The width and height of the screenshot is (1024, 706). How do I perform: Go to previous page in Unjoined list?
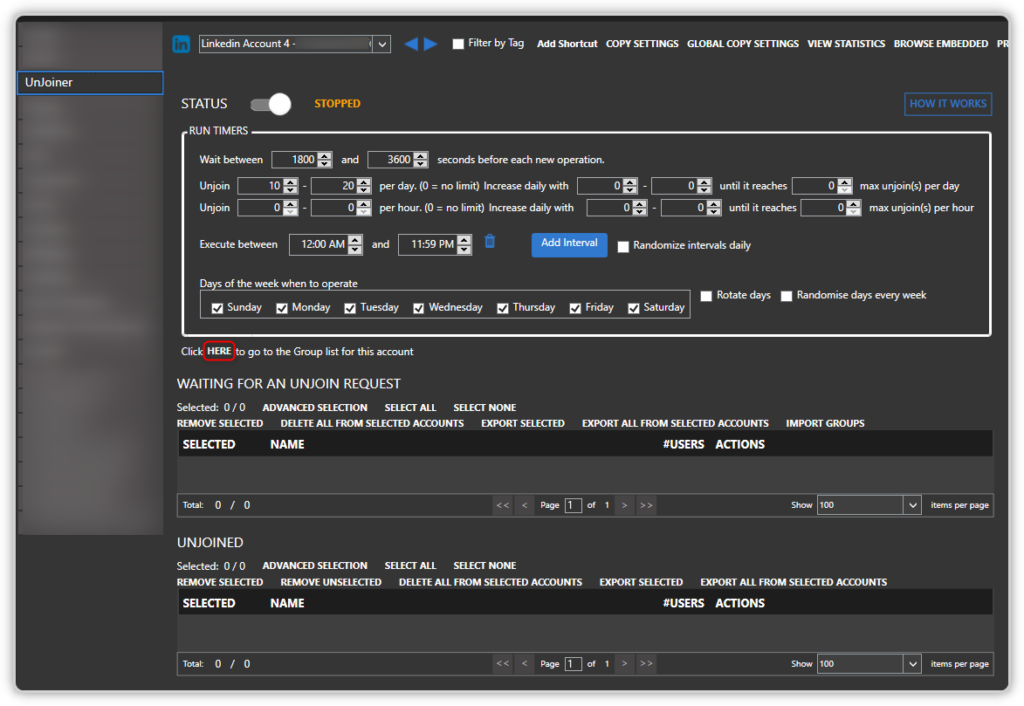[x=524, y=664]
